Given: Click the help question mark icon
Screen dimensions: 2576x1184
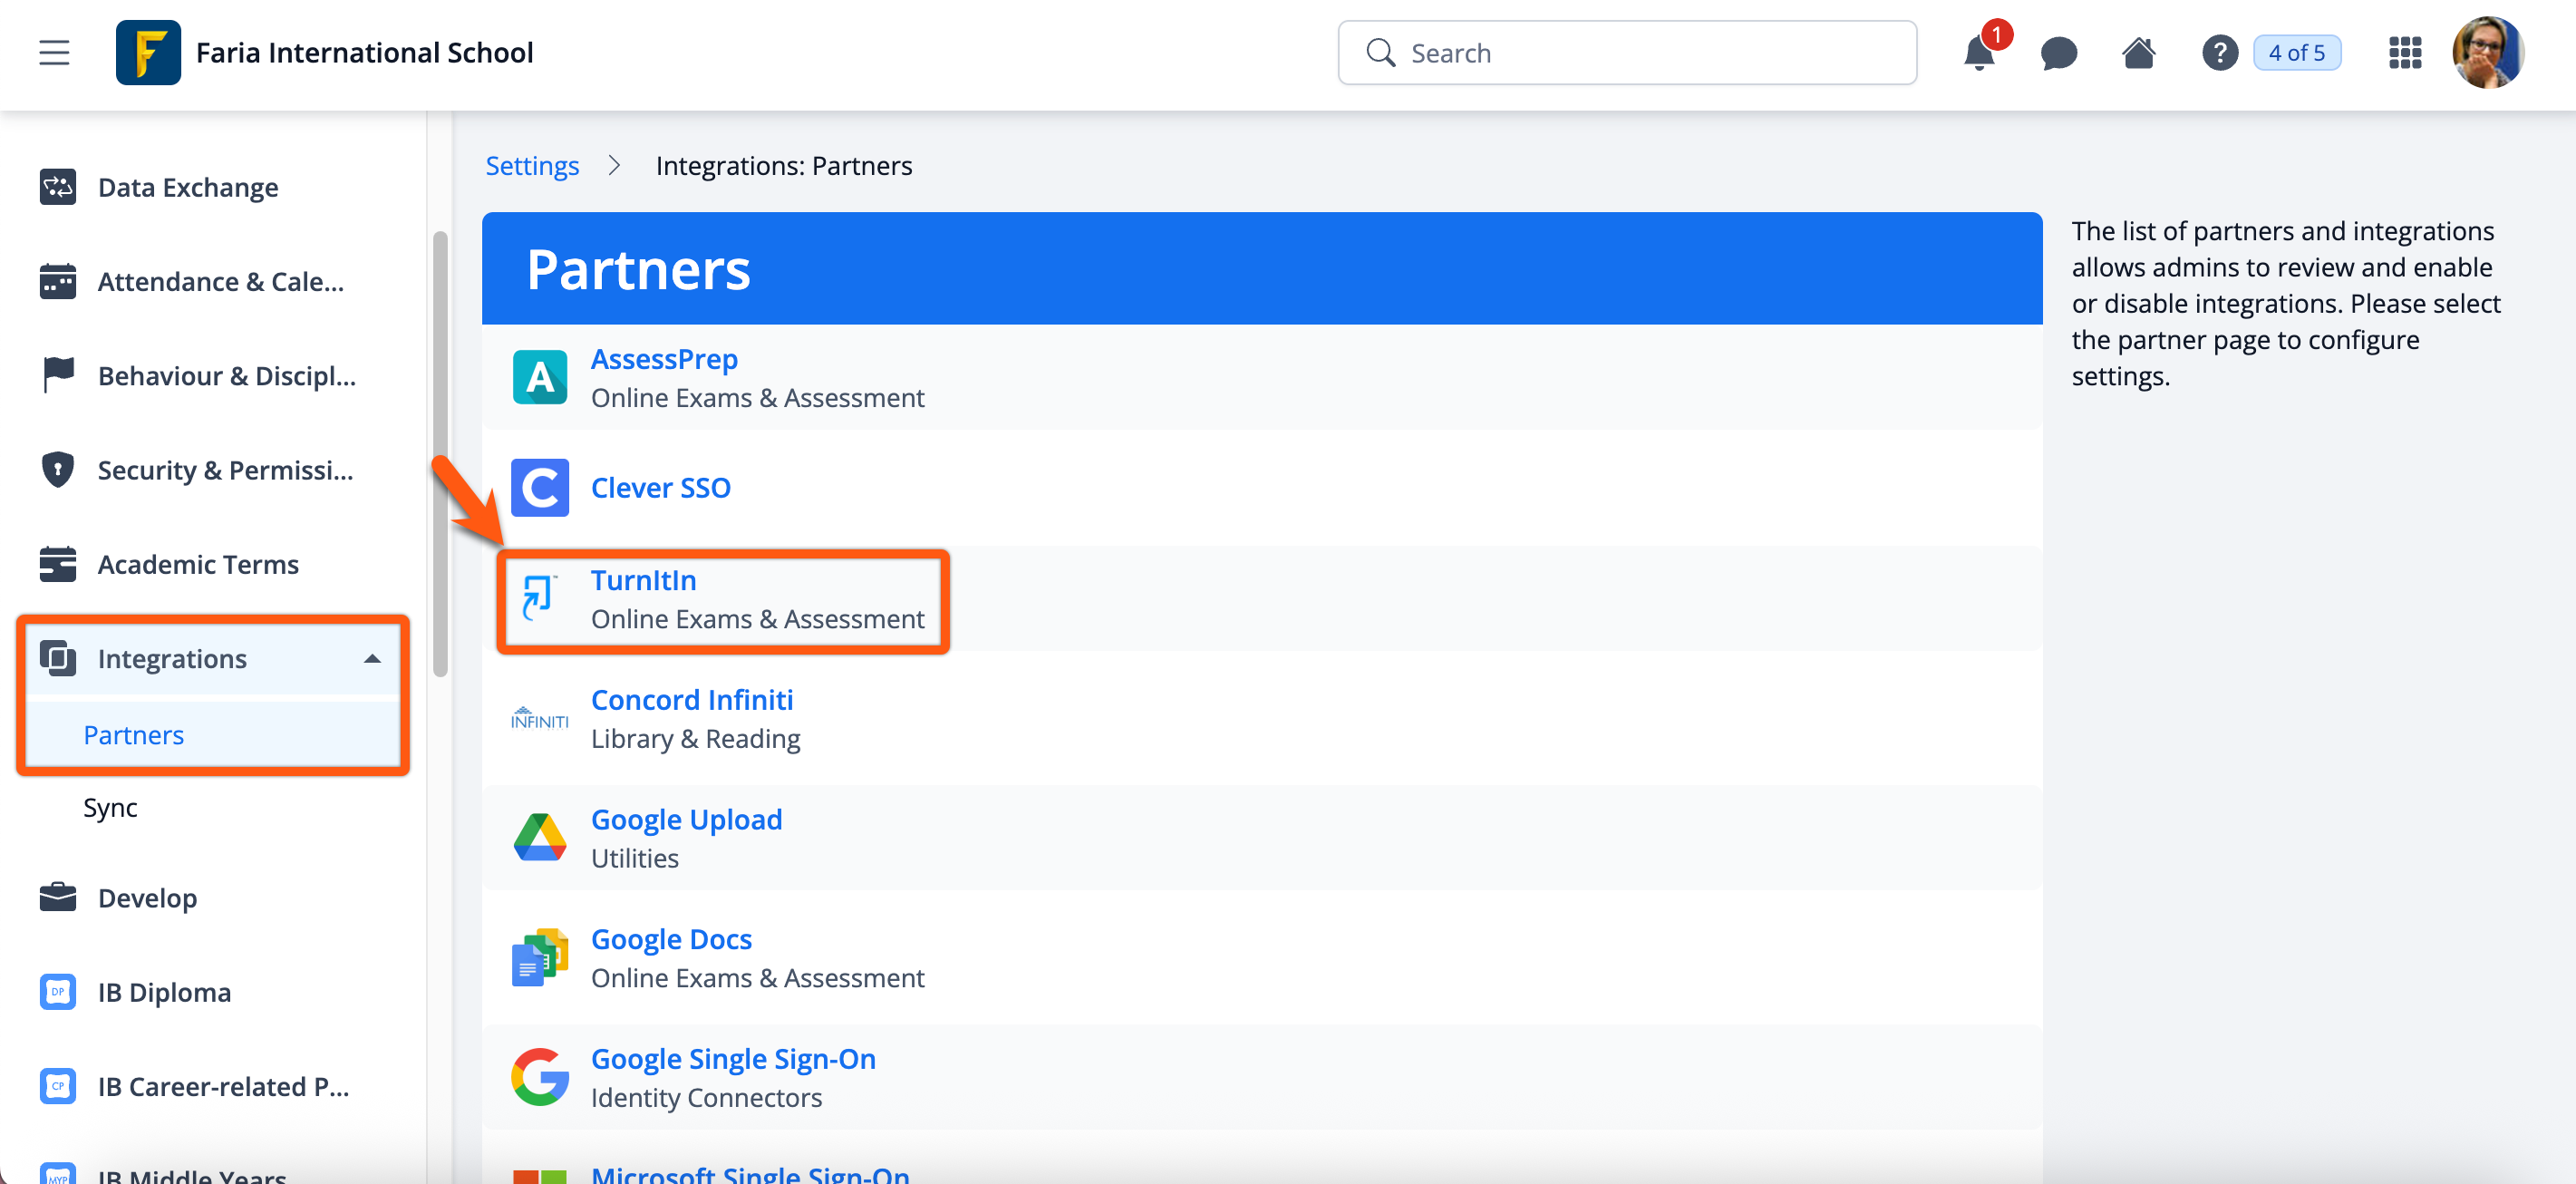Looking at the screenshot, I should pos(2219,53).
